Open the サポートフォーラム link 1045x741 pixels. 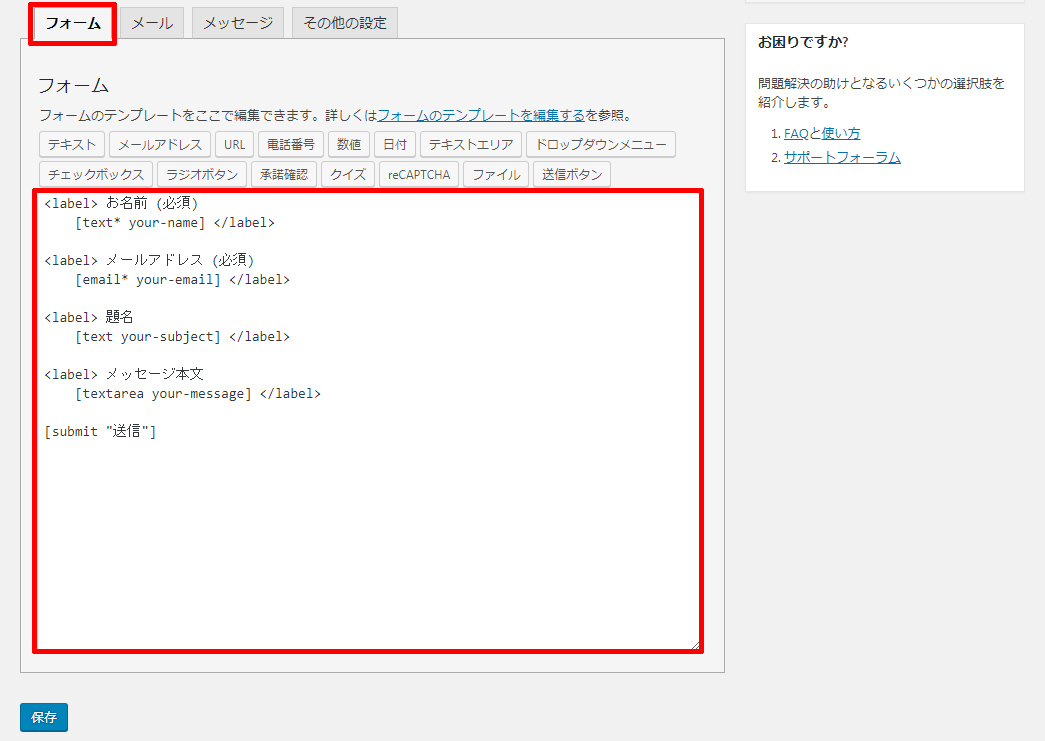(x=842, y=157)
